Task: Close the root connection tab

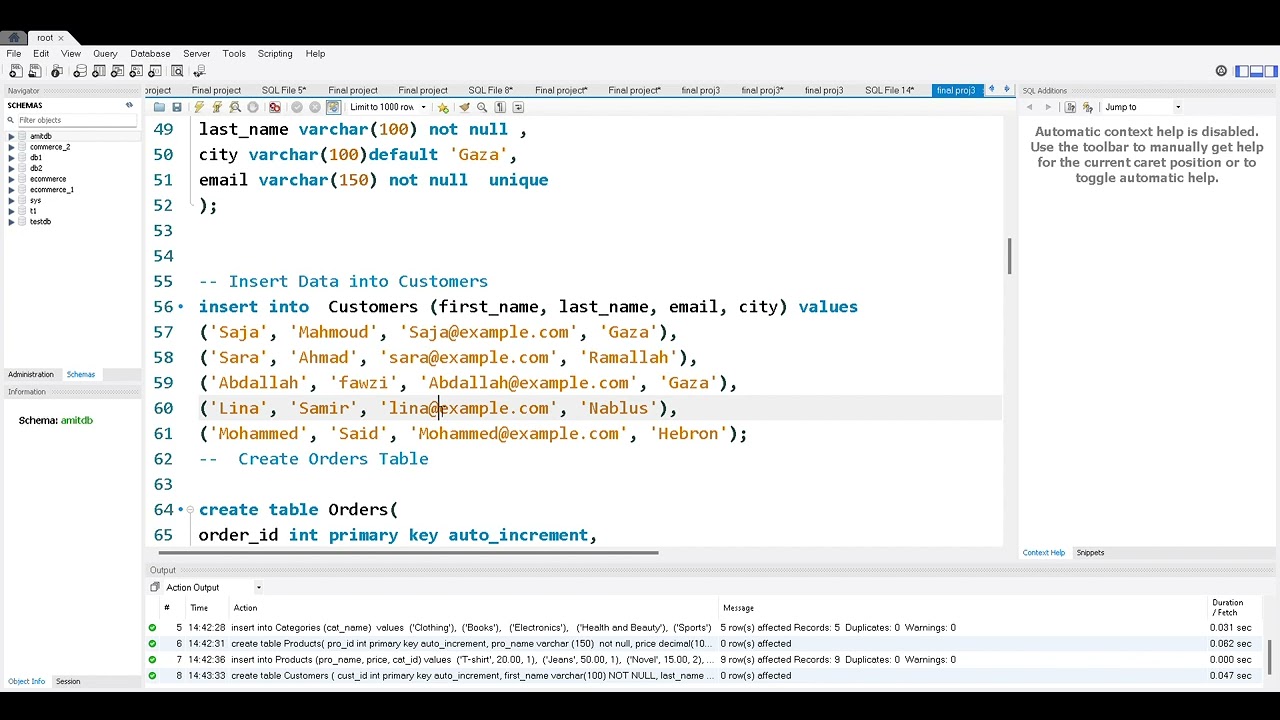Action: pos(60,38)
